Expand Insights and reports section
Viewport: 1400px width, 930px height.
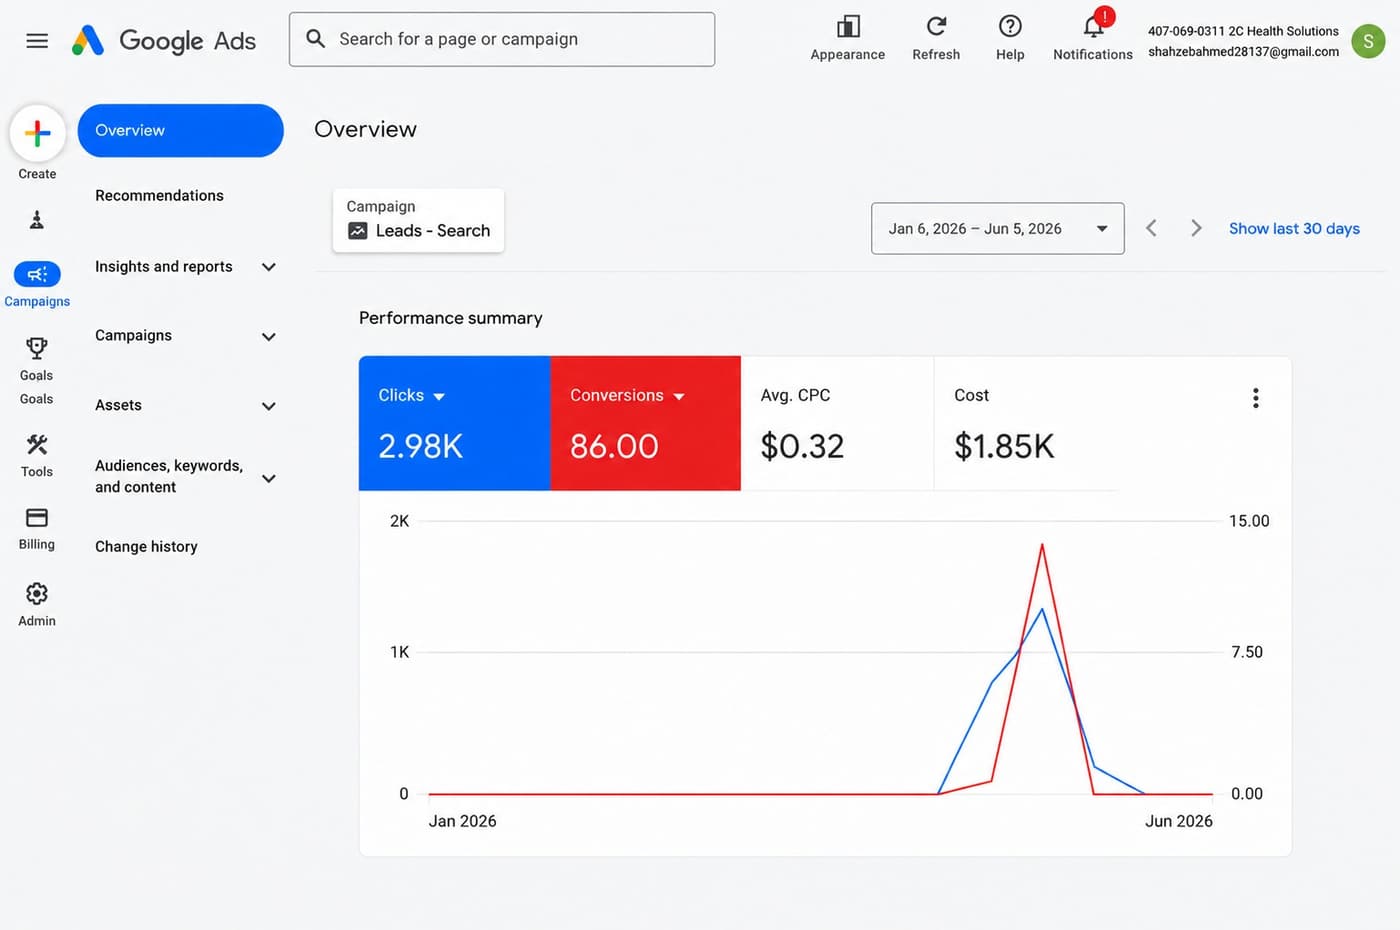[x=269, y=267]
